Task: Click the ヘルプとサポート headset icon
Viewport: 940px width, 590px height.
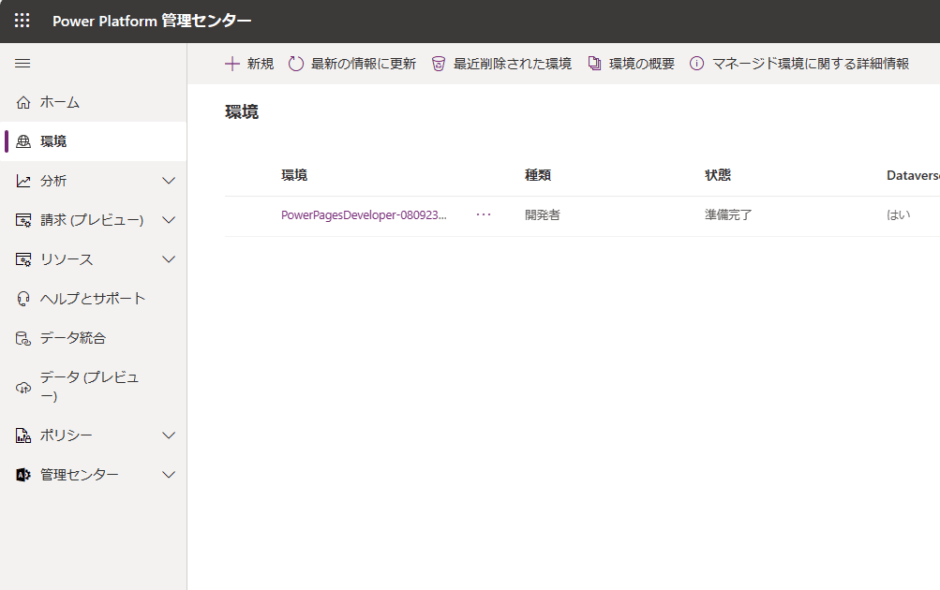Action: (x=23, y=298)
